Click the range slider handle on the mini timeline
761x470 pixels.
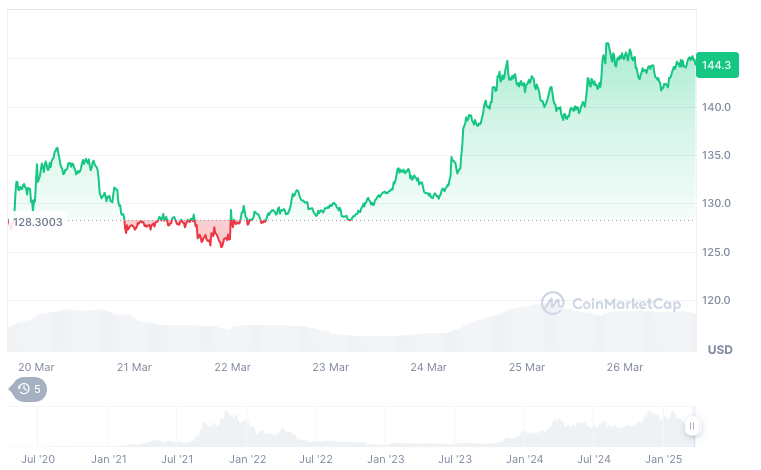point(691,427)
